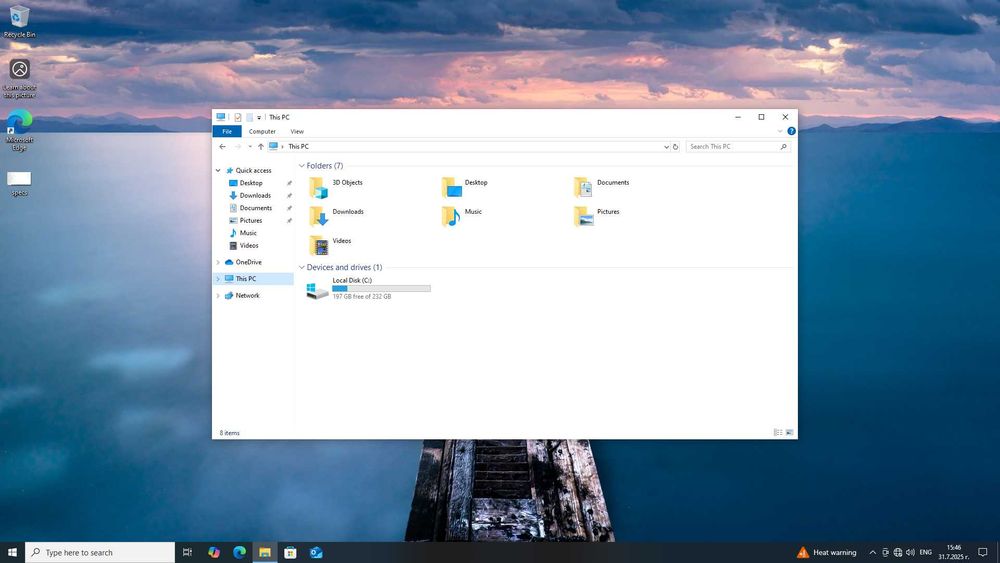Viewport: 1000px width, 563px height.
Task: Select Downloads under Quick access
Action: (255, 196)
